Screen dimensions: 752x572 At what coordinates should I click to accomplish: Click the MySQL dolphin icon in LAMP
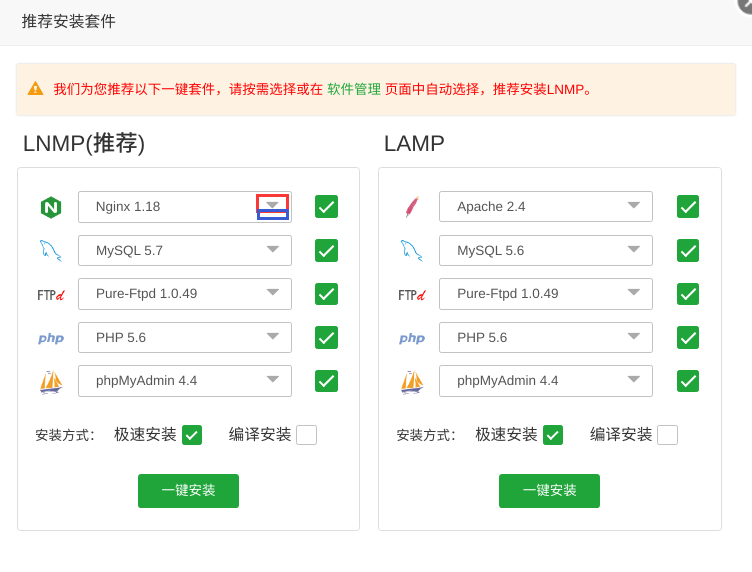[x=411, y=250]
